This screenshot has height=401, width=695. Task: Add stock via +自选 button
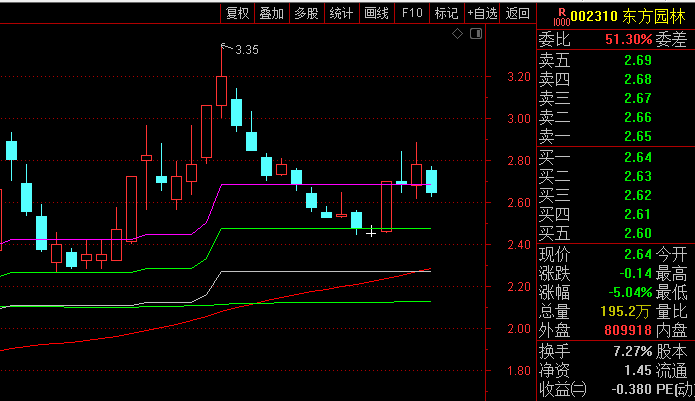pos(482,13)
